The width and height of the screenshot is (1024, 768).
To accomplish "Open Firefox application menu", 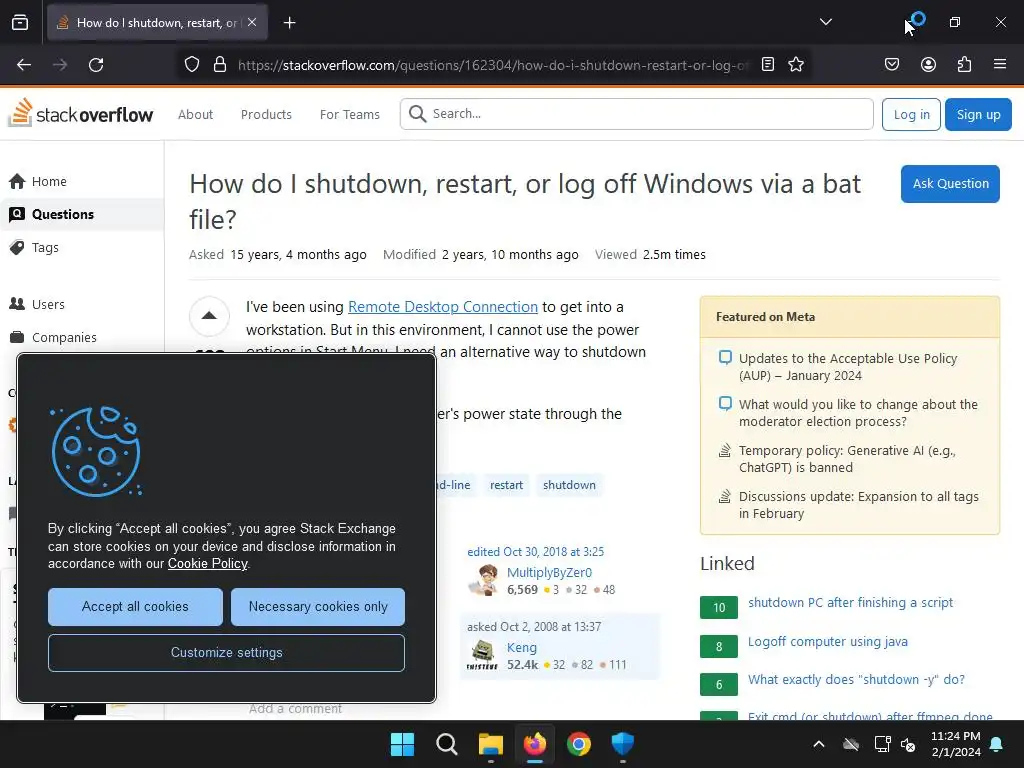I will pyautogui.click(x=1000, y=65).
